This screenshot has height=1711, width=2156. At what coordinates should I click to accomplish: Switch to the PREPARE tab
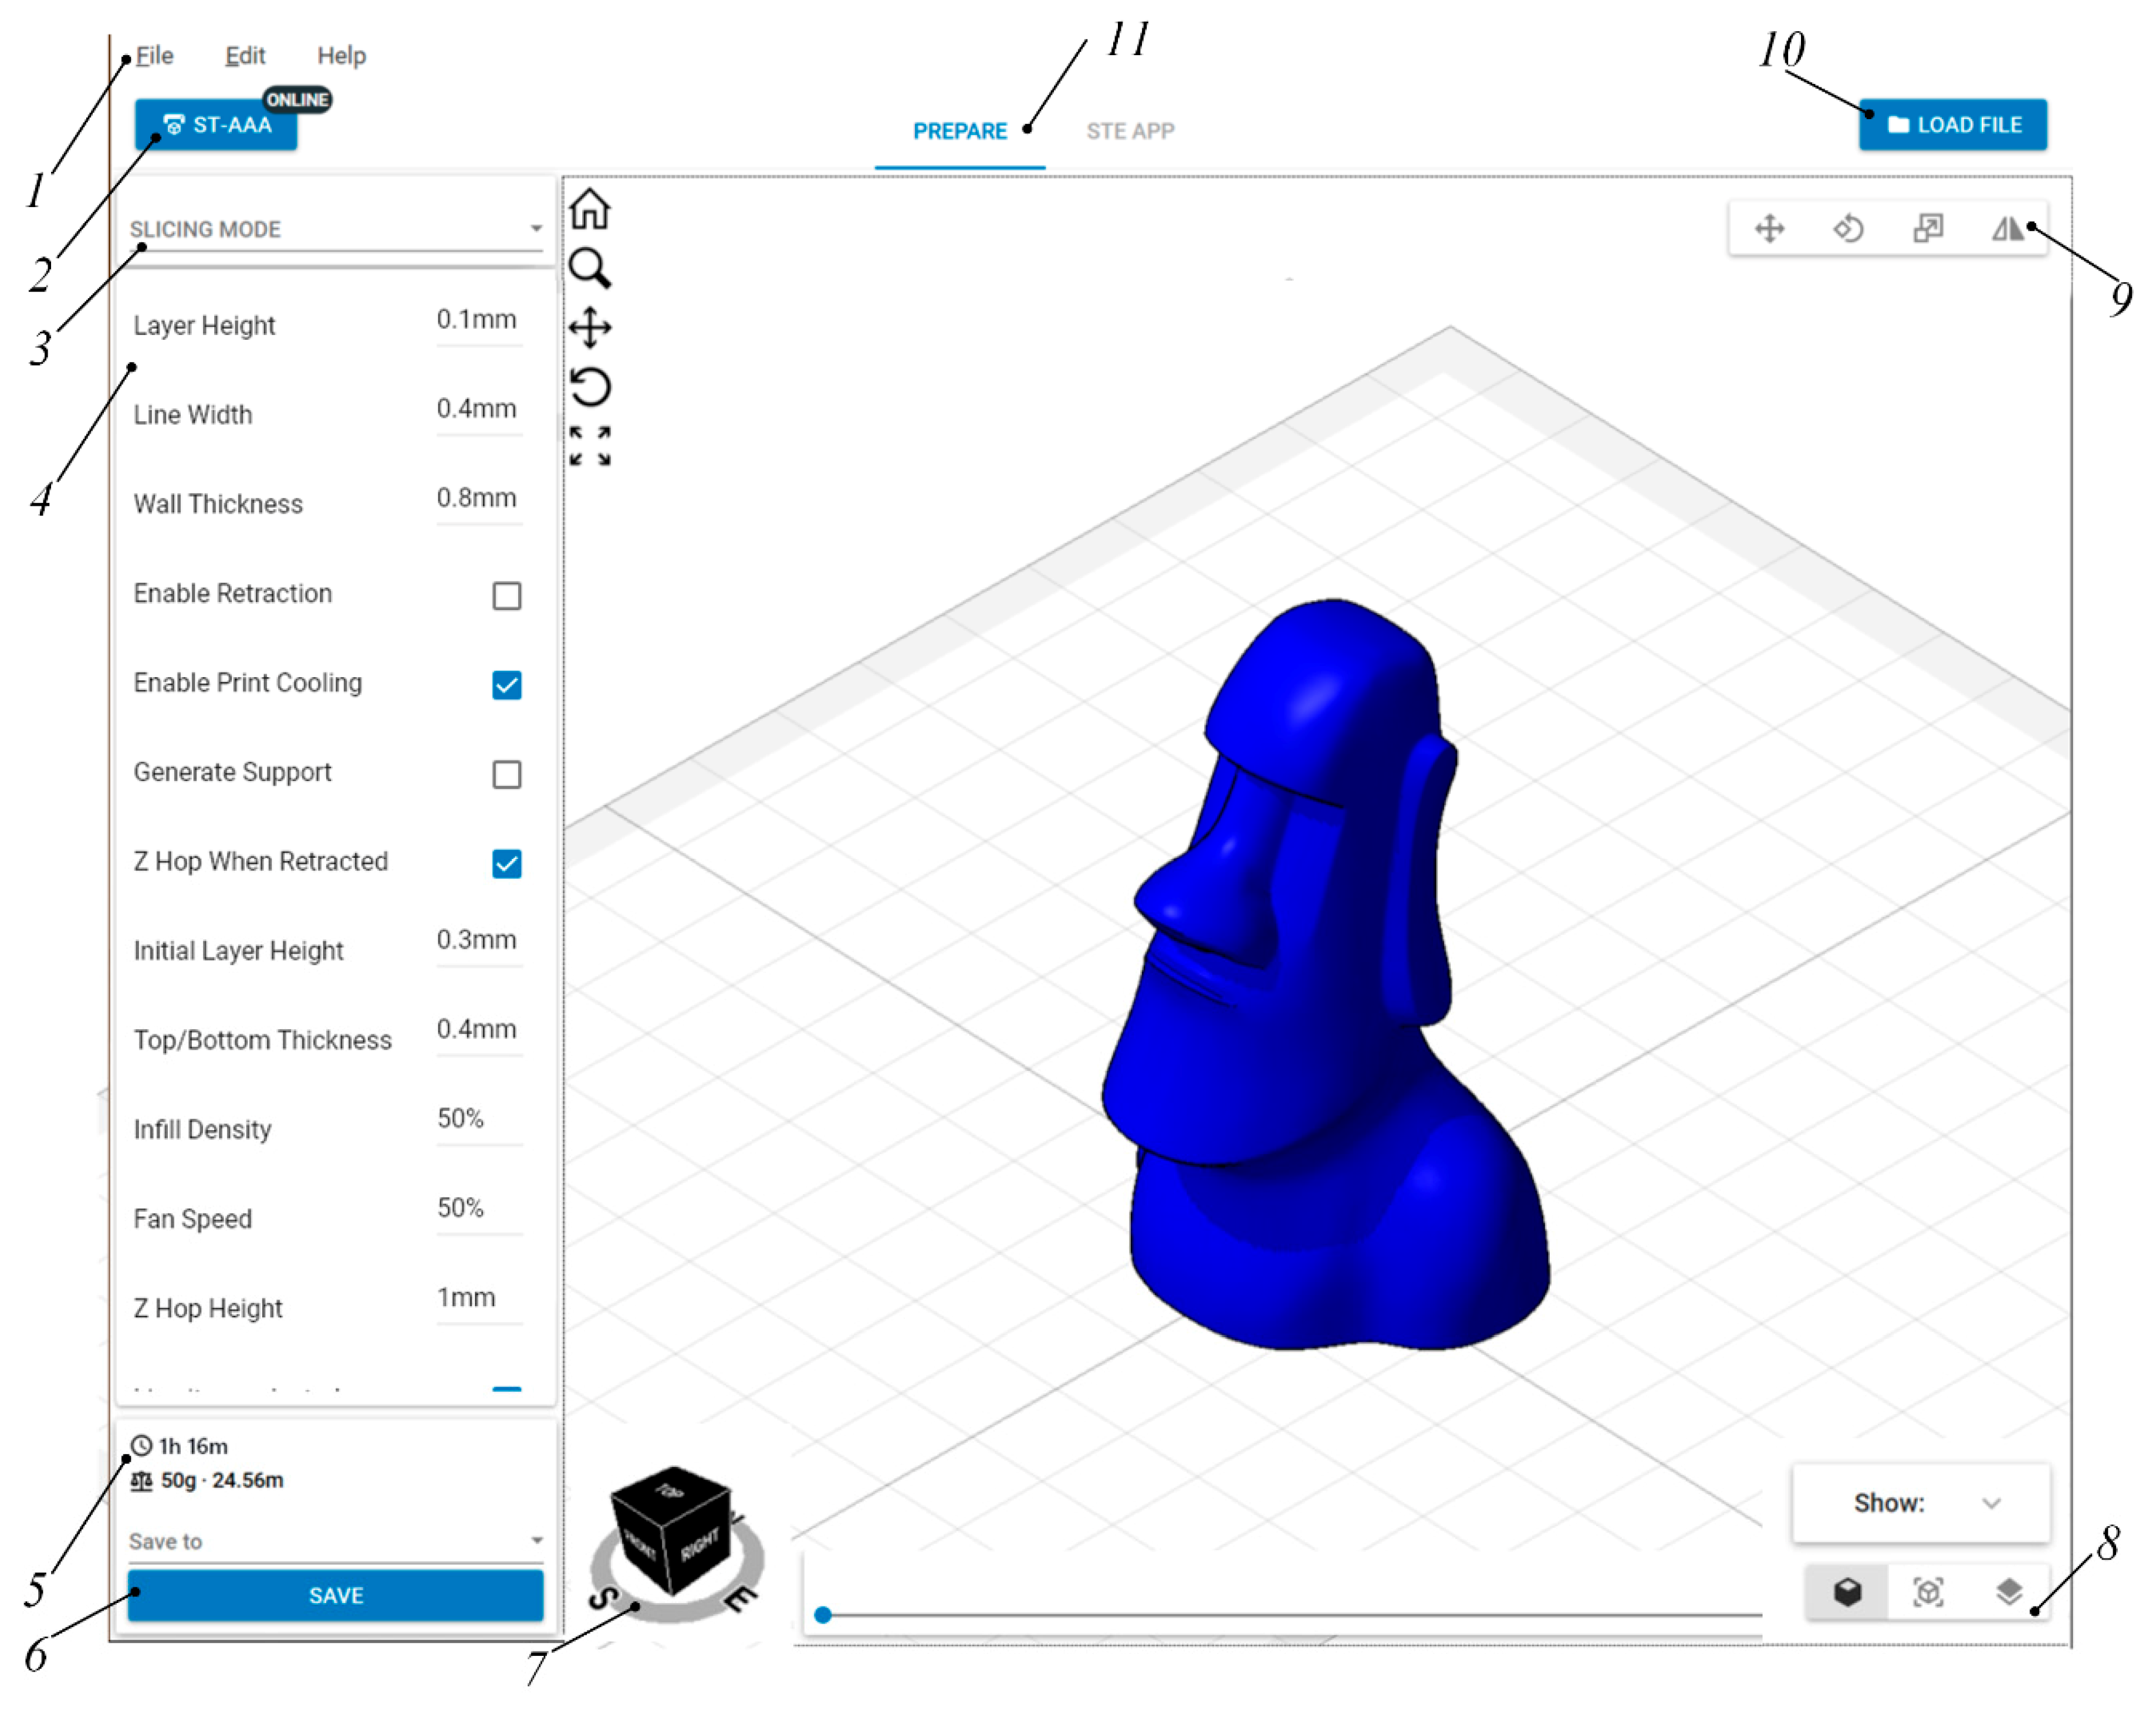[959, 131]
